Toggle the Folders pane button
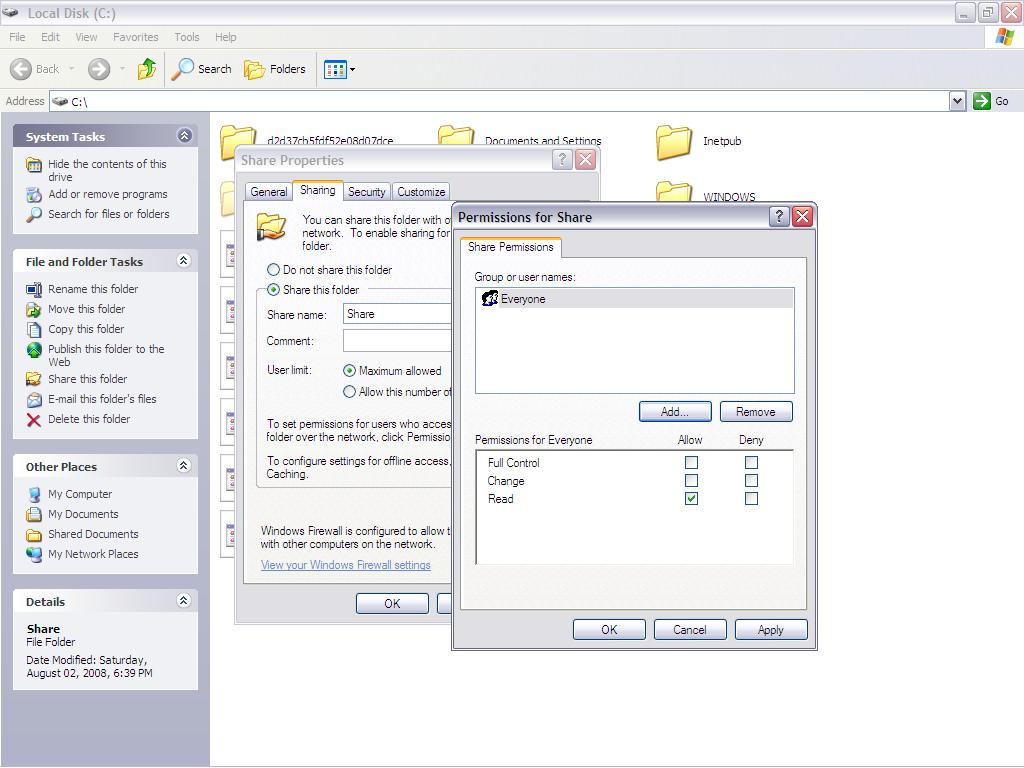1024x768 pixels. pyautogui.click(x=274, y=69)
